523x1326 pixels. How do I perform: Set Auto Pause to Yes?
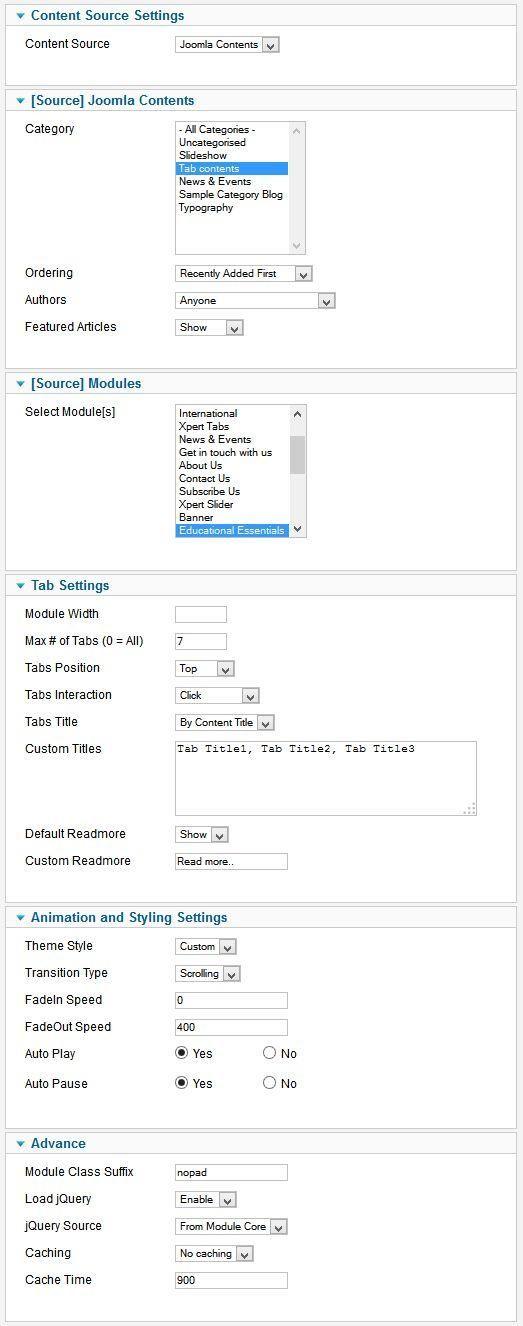click(182, 1084)
